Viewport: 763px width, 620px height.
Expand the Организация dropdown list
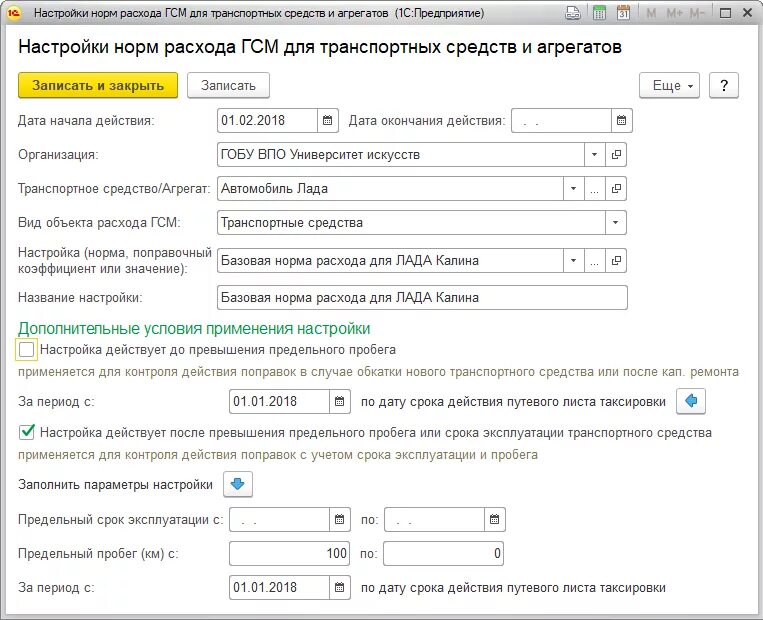(594, 155)
